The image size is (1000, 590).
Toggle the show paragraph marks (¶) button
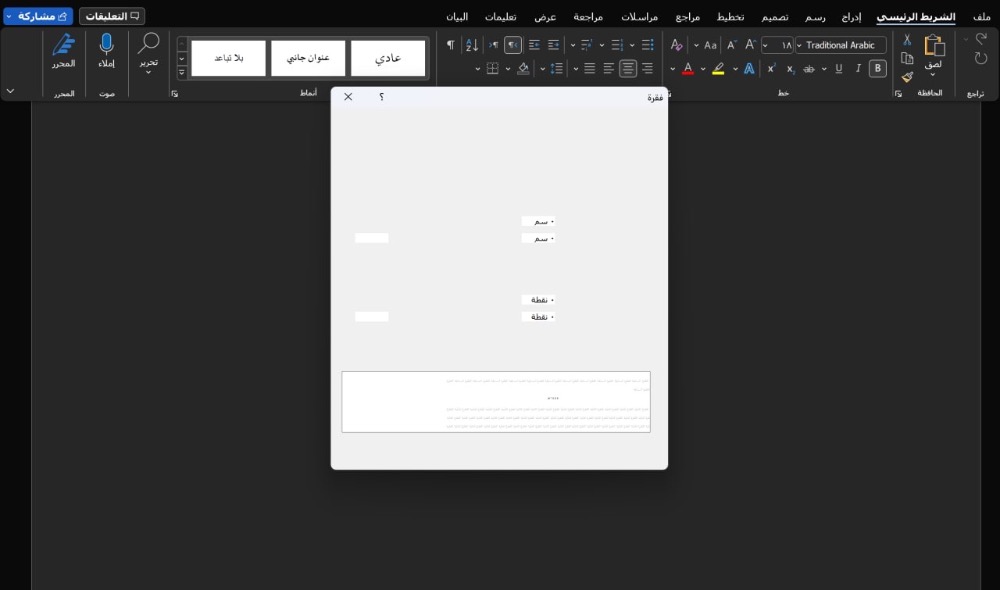click(450, 45)
